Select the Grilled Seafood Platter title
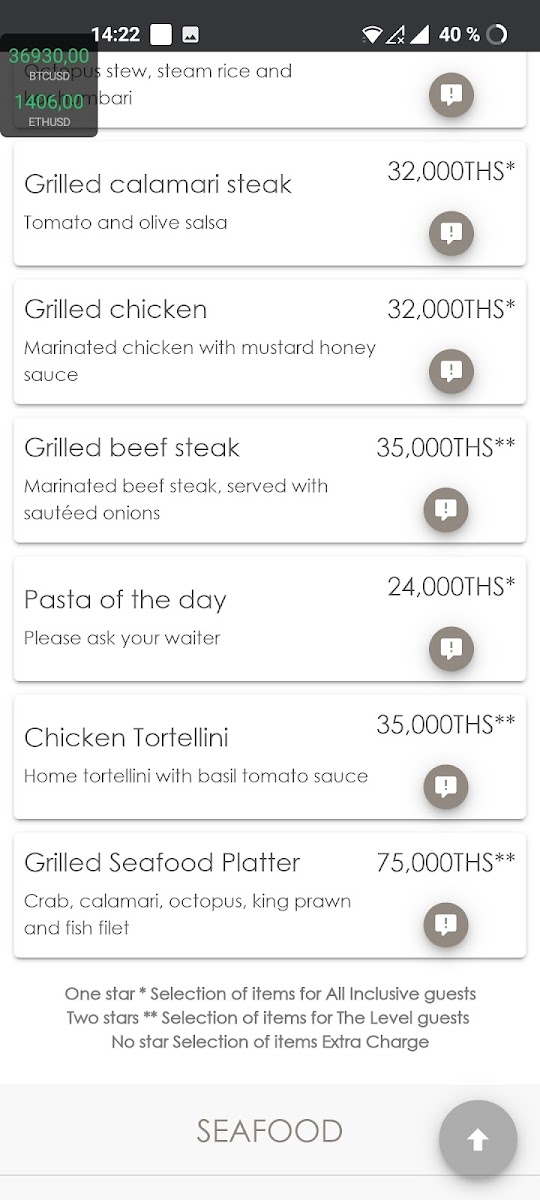540x1200 pixels. coord(162,862)
